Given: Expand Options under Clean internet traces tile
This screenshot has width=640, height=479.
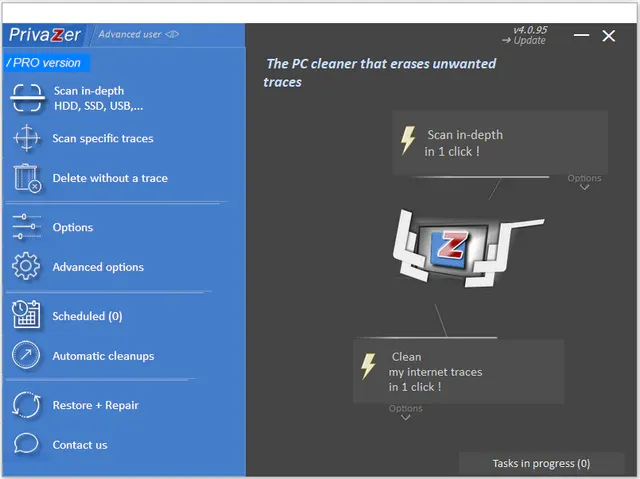Looking at the screenshot, I should tap(405, 412).
